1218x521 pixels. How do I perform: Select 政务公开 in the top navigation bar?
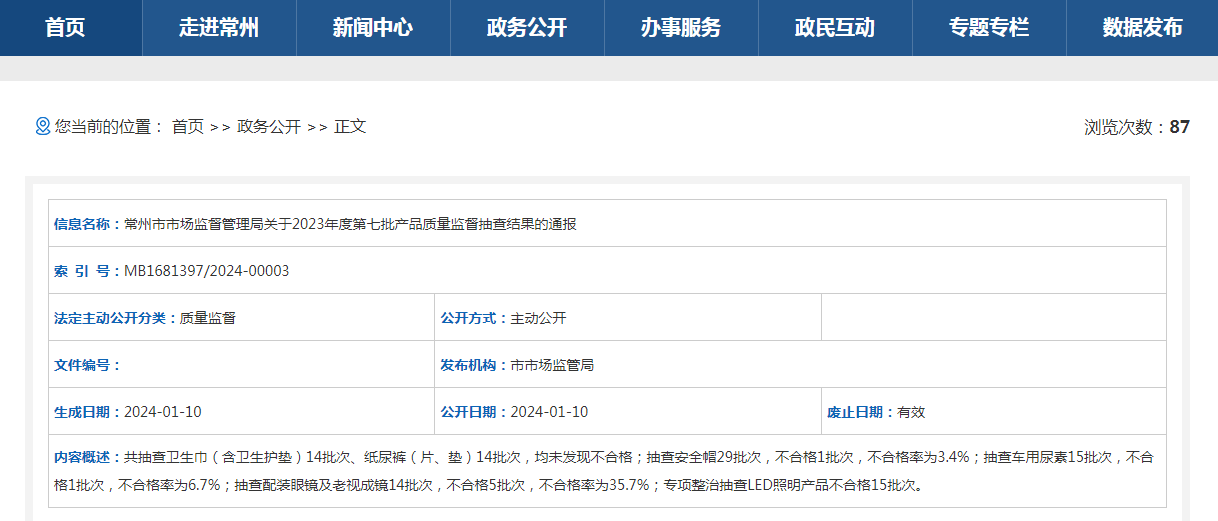[x=527, y=28]
